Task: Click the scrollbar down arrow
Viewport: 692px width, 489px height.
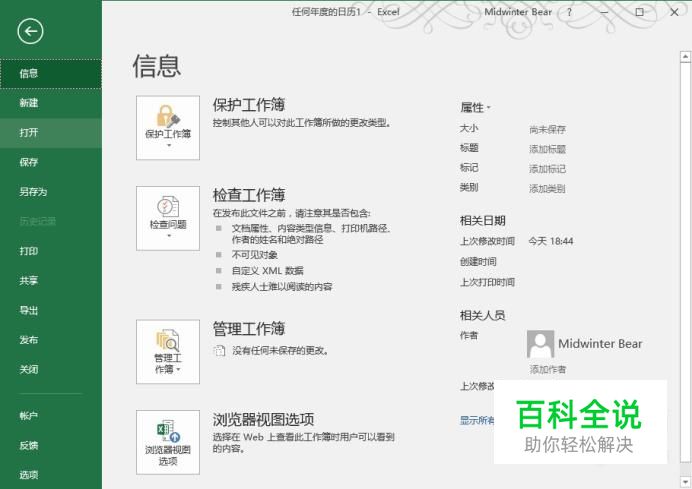Action: [x=685, y=481]
